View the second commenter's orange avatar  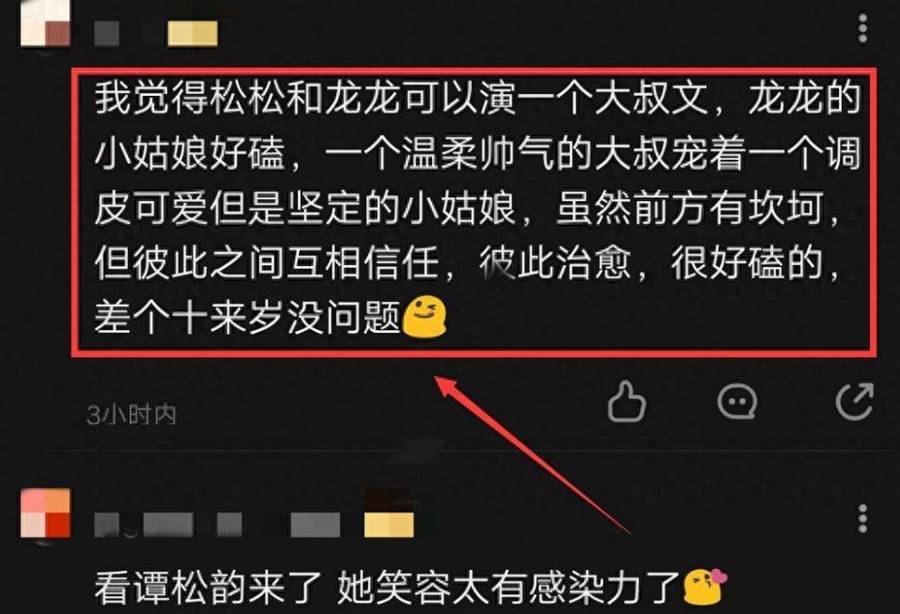coord(45,513)
